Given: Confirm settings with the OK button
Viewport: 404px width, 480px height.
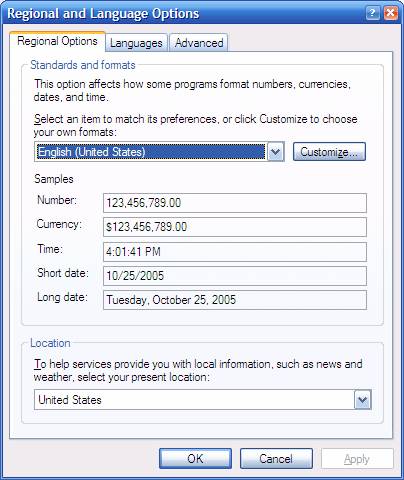Looking at the screenshot, I should pyautogui.click(x=195, y=459).
